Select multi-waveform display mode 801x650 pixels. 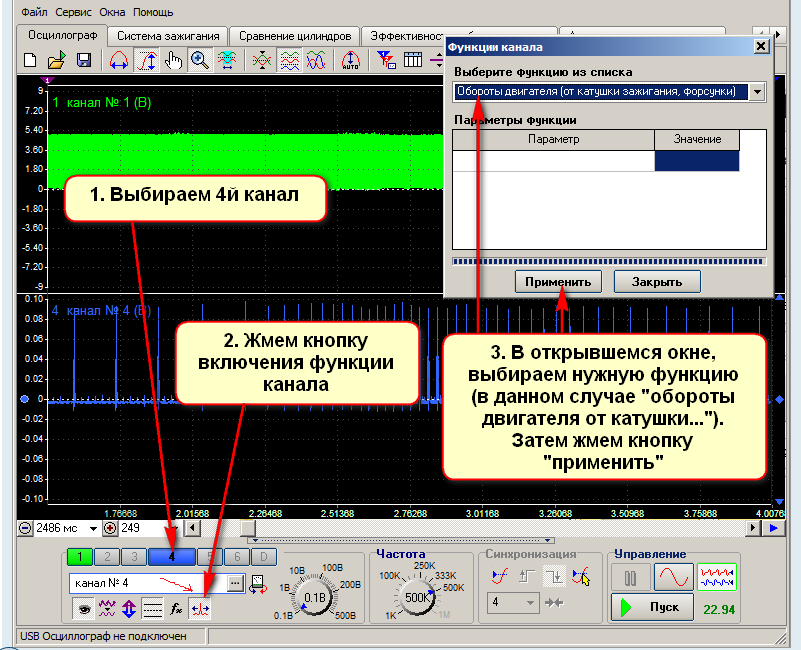click(717, 577)
